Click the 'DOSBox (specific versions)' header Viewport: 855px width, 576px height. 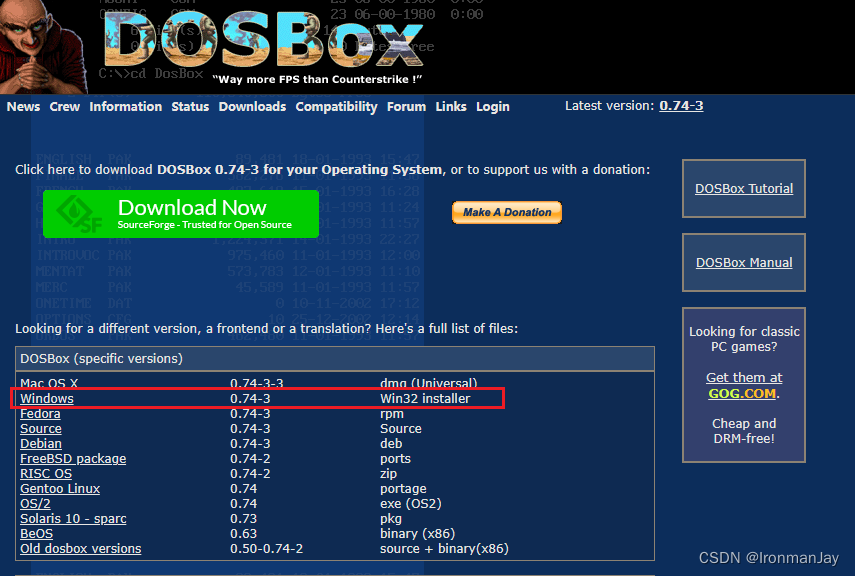(x=101, y=359)
